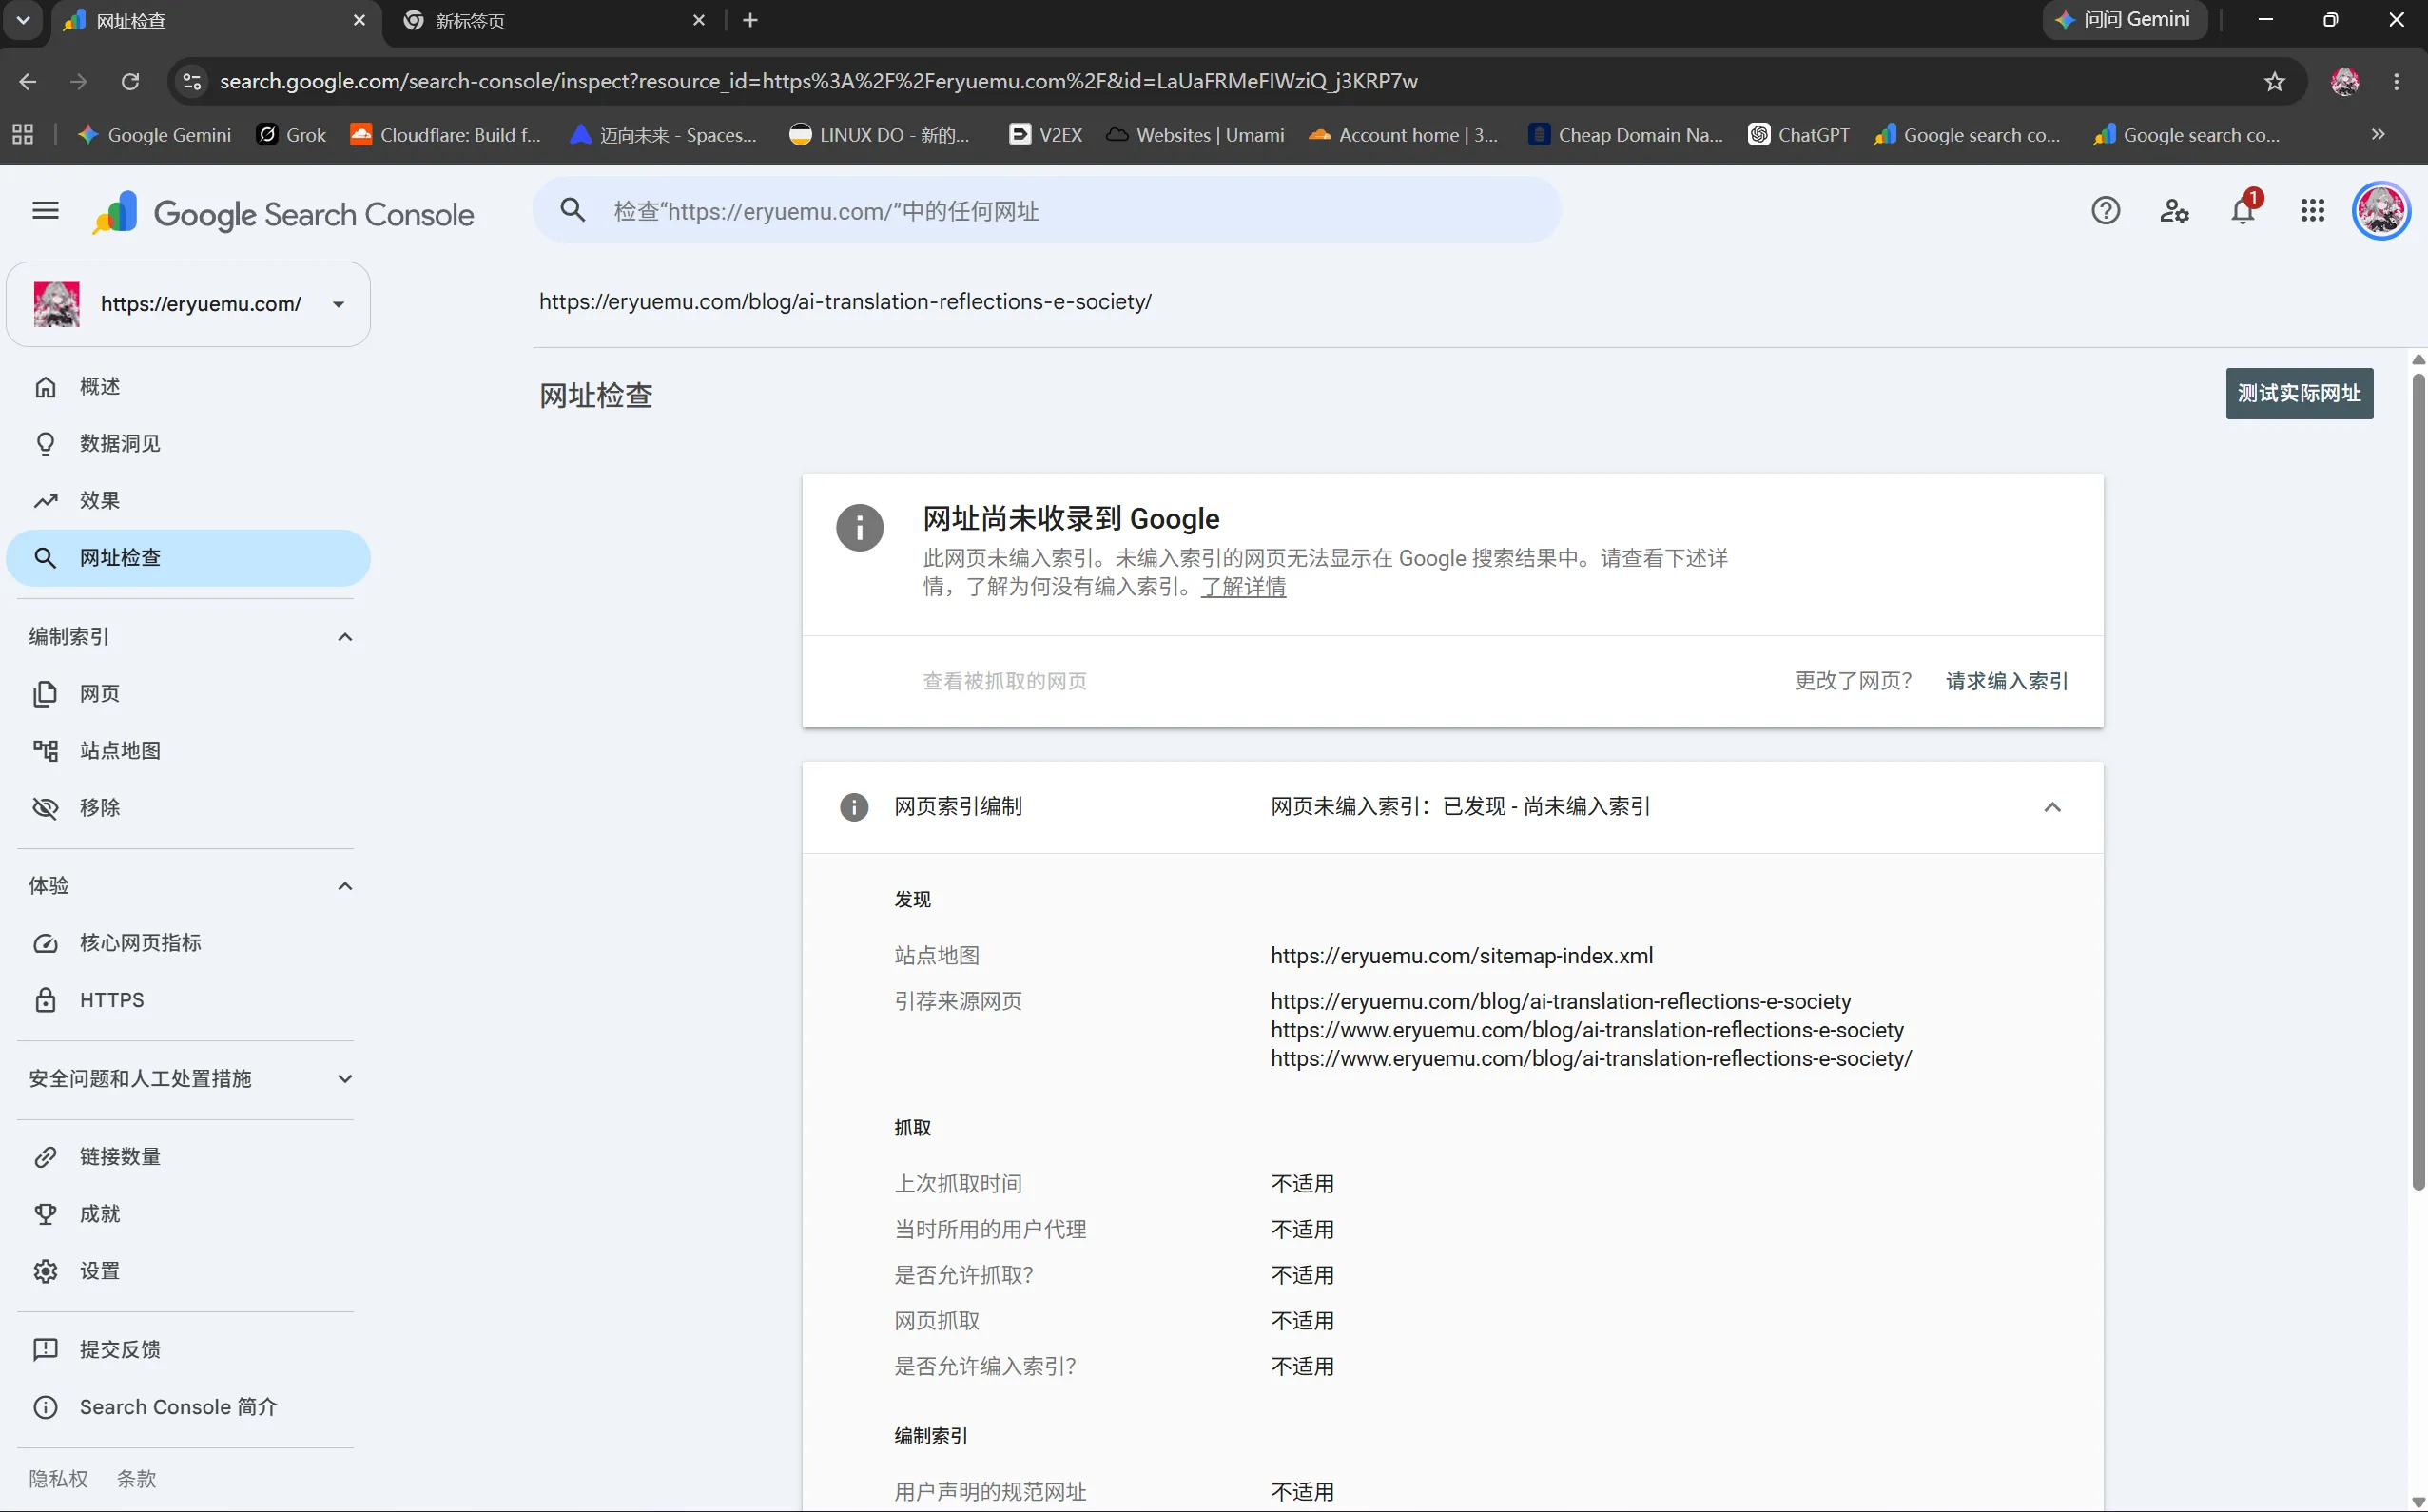Click the Google Search Console logo
Viewport: 2428px width, 1512px height.
[283, 213]
